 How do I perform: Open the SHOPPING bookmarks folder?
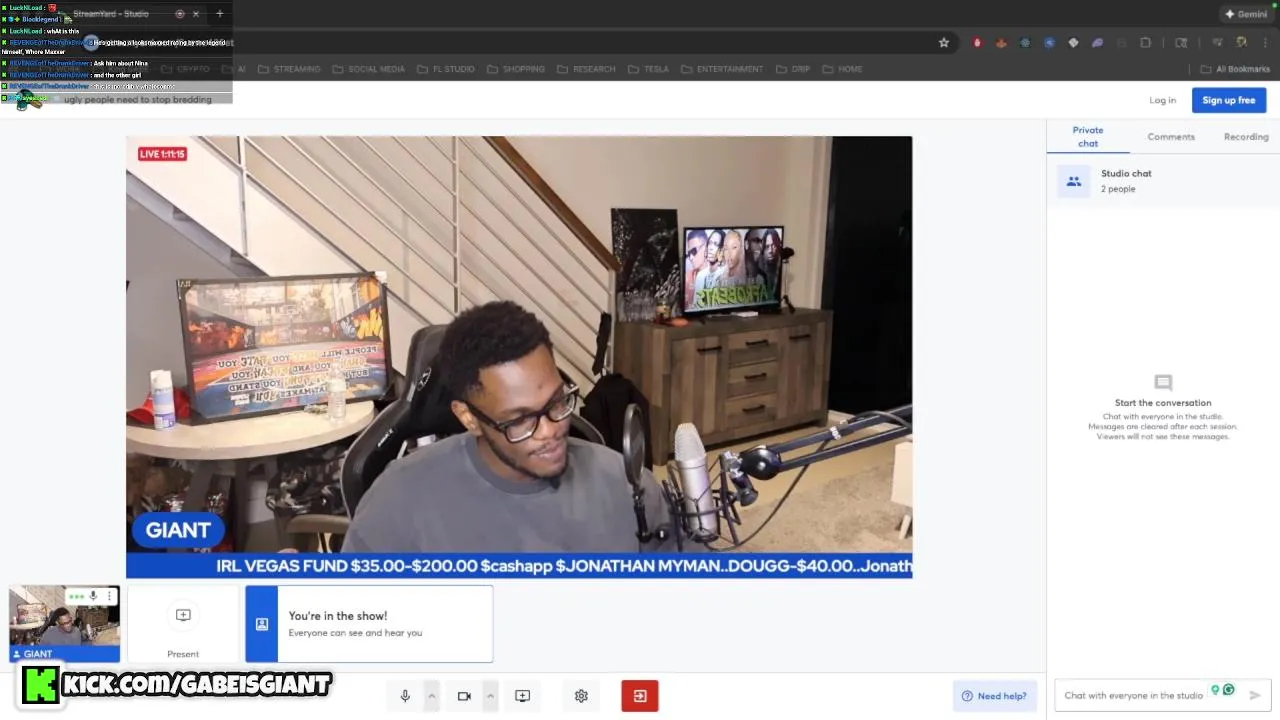pyautogui.click(x=516, y=69)
